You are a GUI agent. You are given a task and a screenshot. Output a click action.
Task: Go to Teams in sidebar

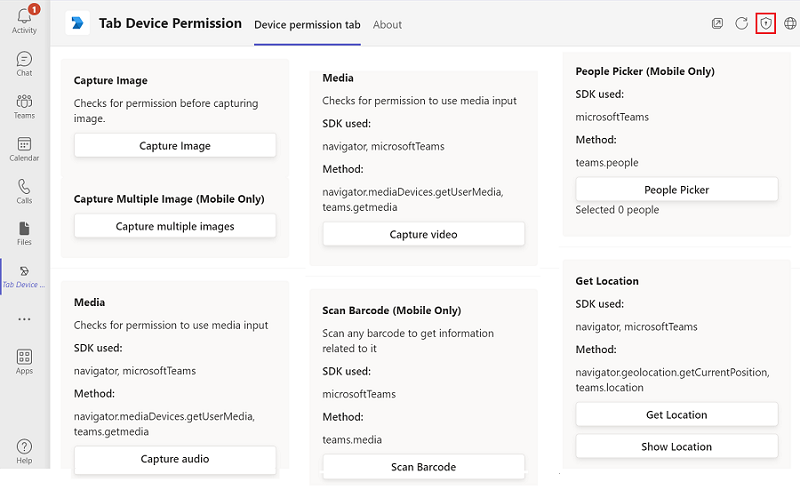[x=24, y=106]
